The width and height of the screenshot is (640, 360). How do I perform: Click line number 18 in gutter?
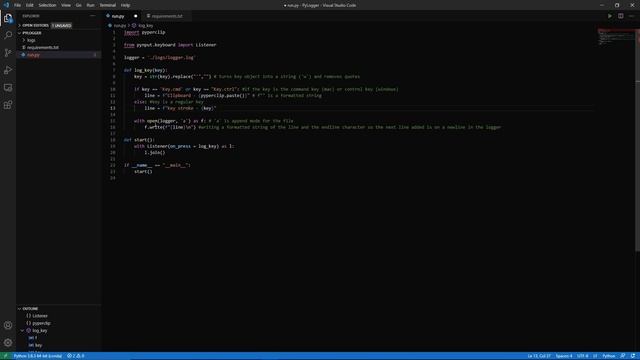pyautogui.click(x=113, y=140)
